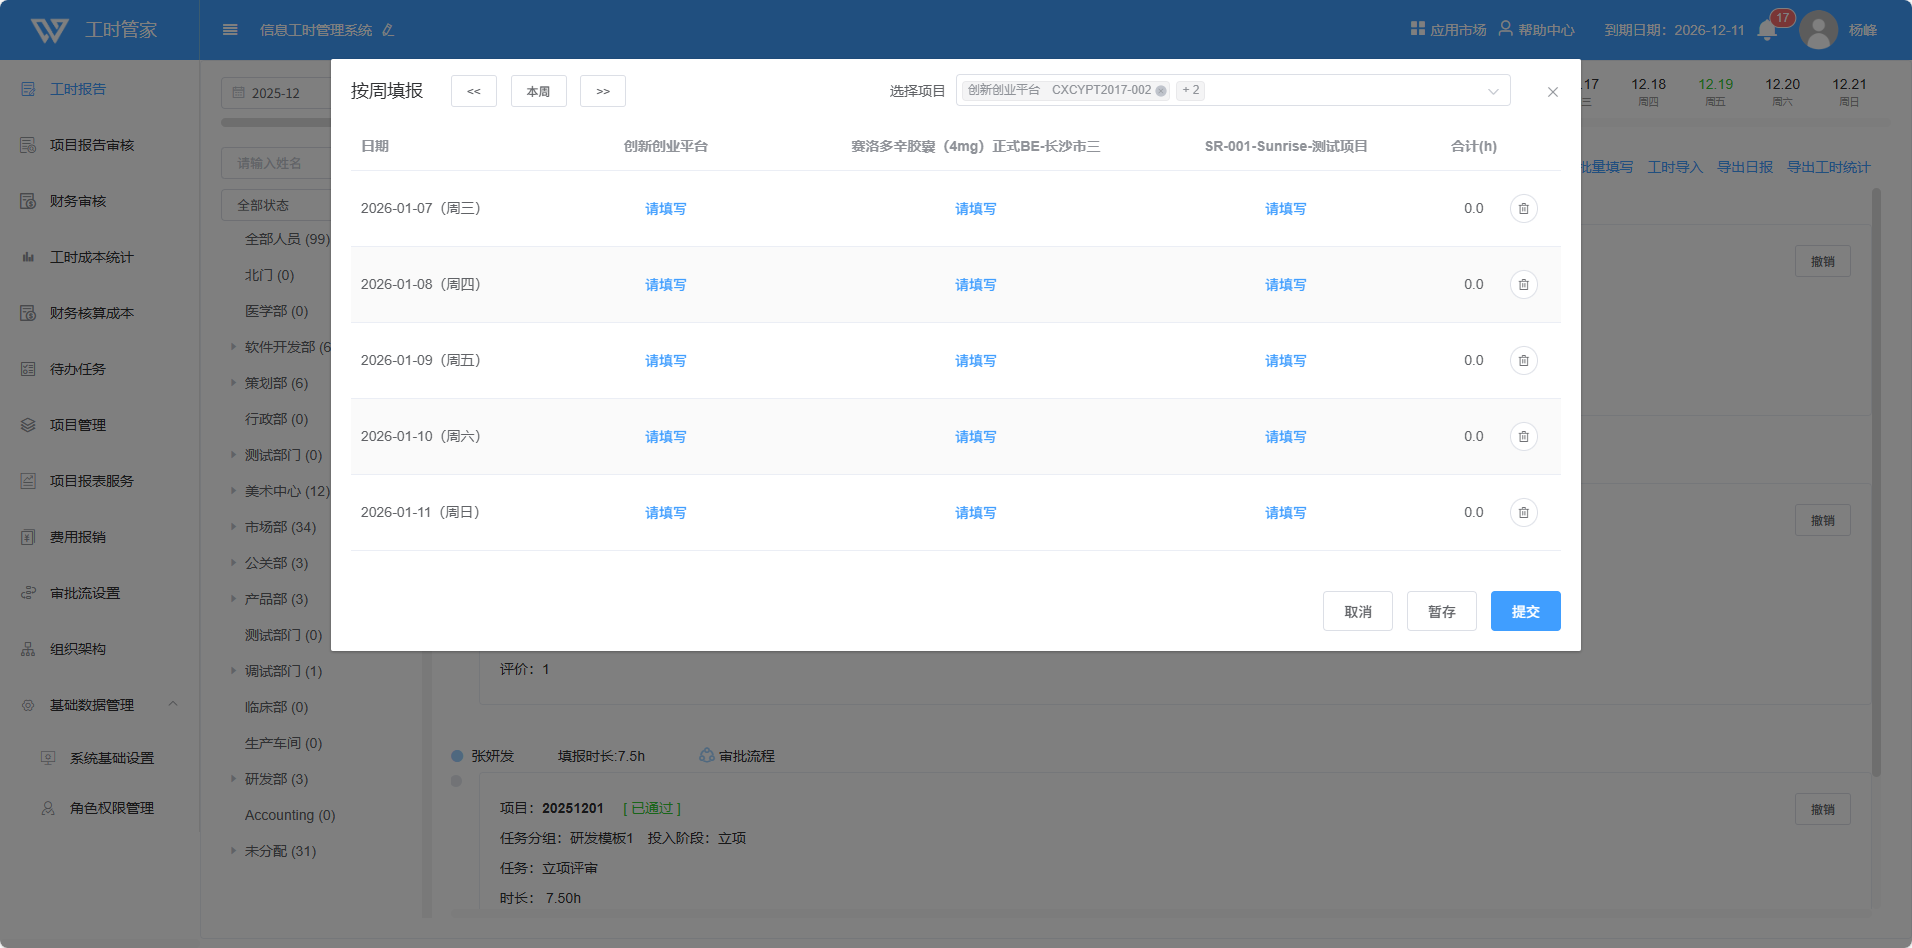The height and width of the screenshot is (948, 1912).
Task: Fill SR-001-Sunrise hours for 2026-01-10
Action: pos(1285,437)
